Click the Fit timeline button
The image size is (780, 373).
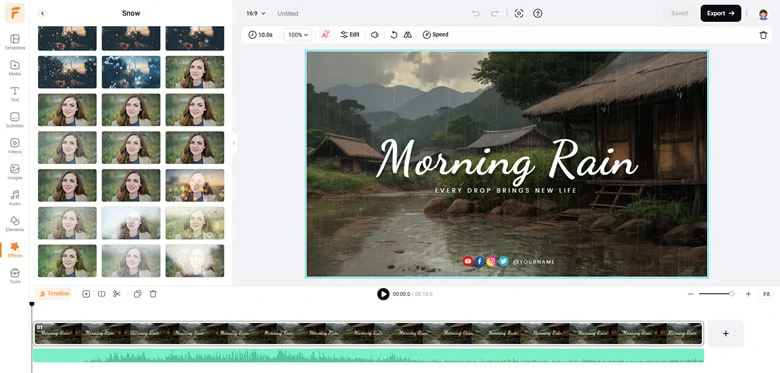tap(767, 294)
